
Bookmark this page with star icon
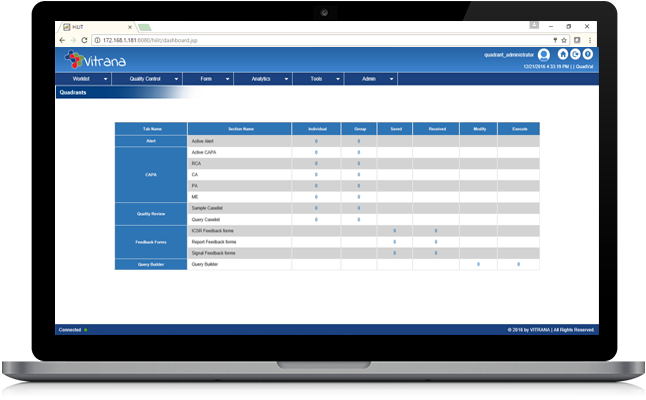566,39
